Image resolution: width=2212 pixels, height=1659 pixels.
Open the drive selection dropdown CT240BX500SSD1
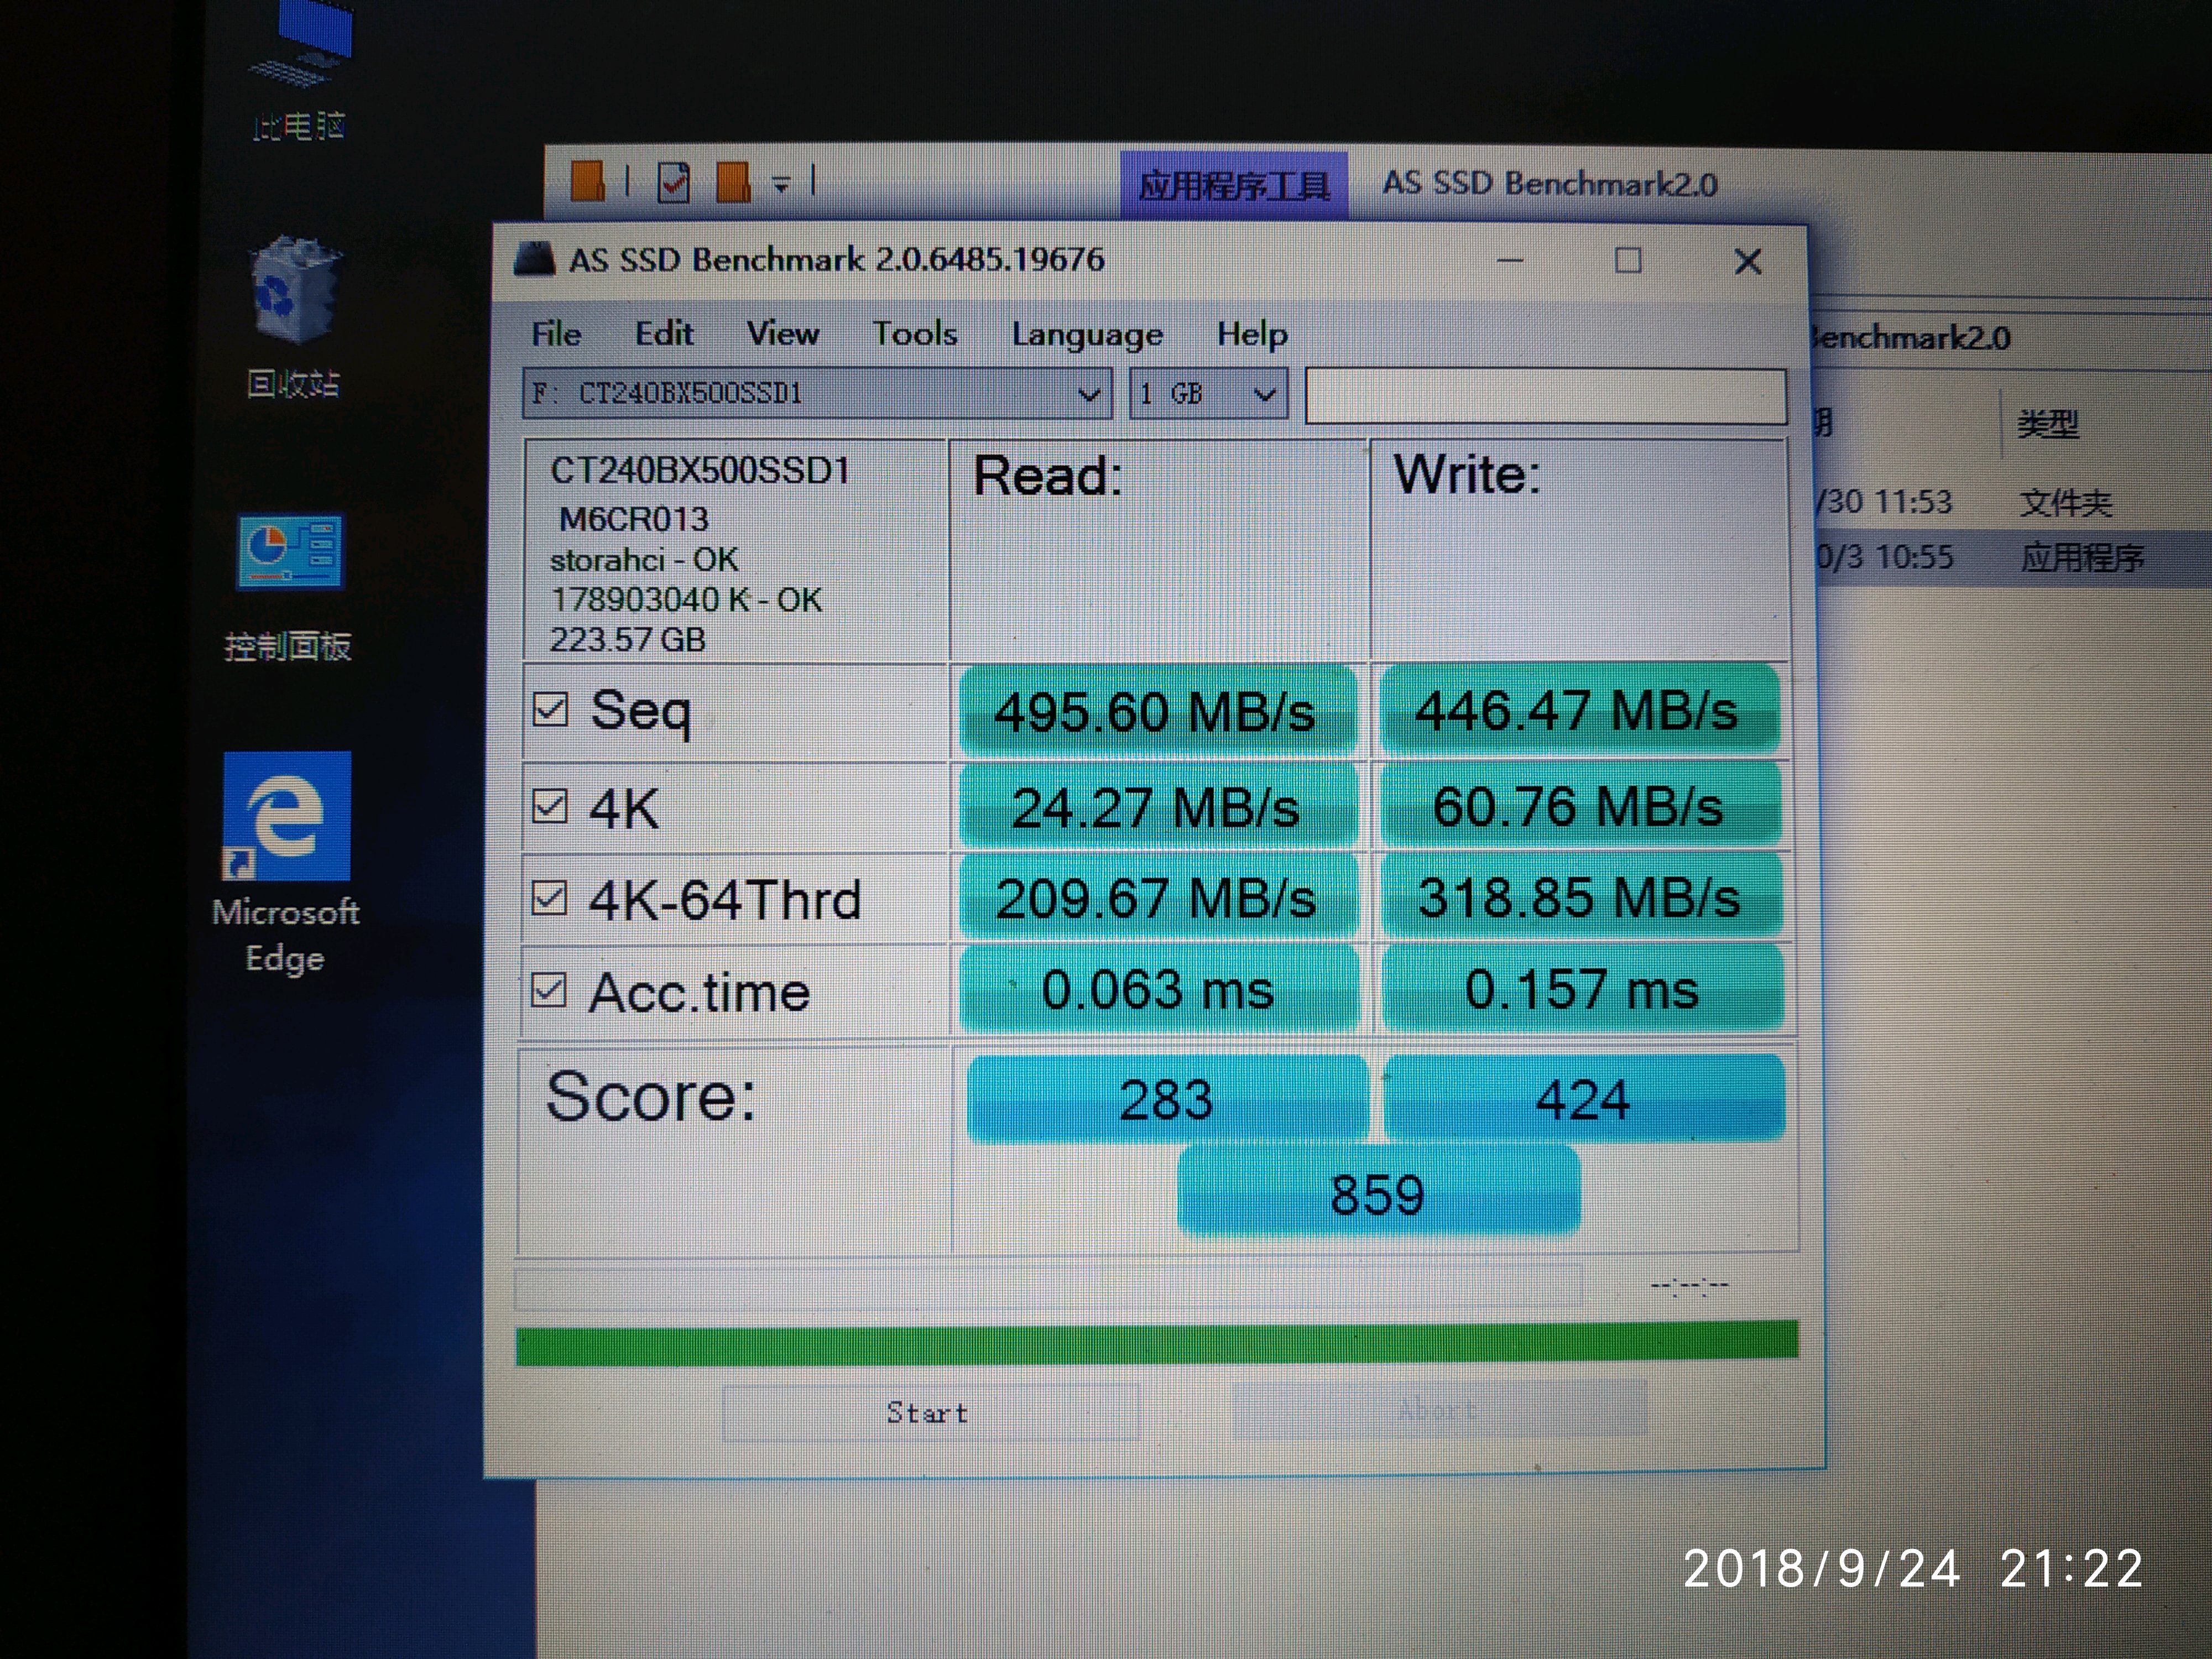click(817, 393)
